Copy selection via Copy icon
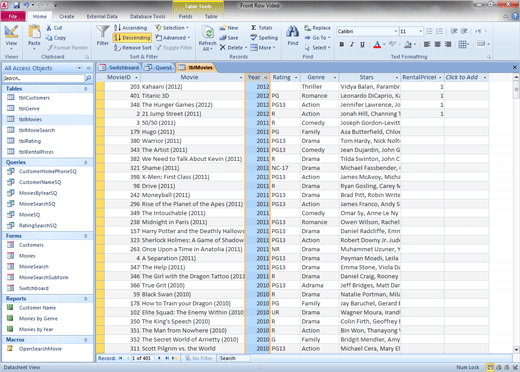 pyautogui.click(x=56, y=38)
